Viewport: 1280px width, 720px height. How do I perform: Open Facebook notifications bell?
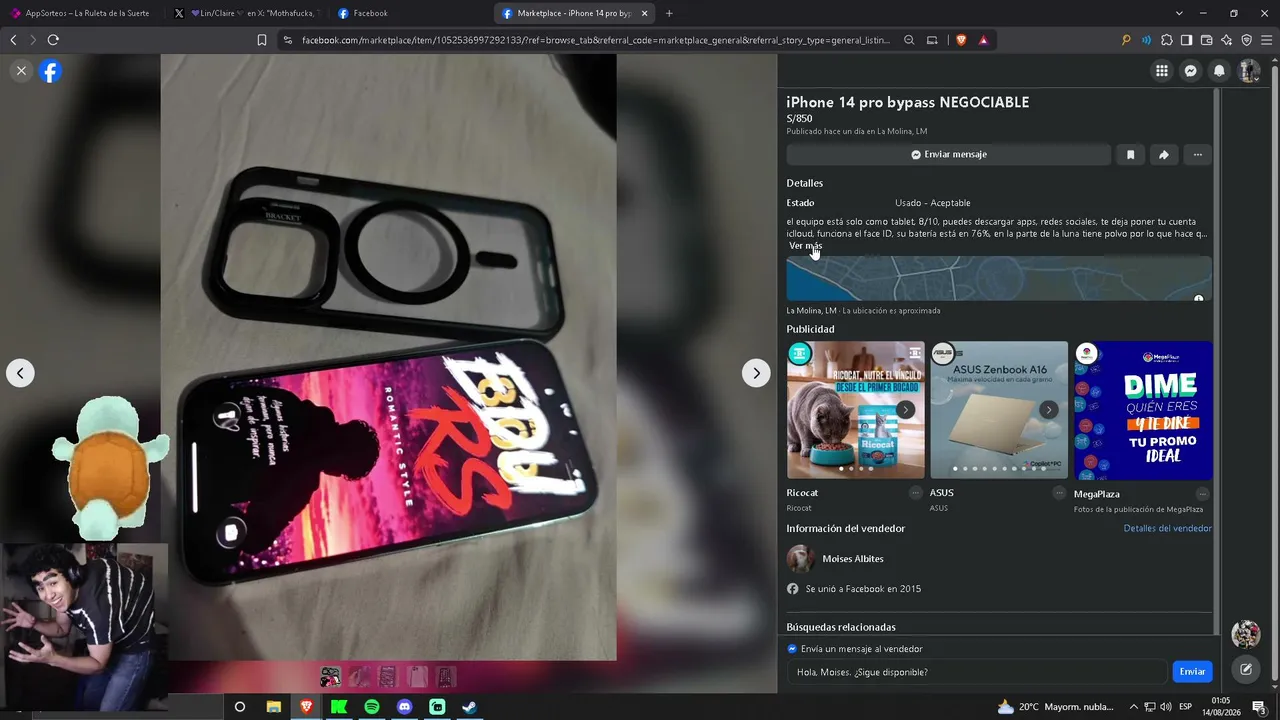[1219, 71]
